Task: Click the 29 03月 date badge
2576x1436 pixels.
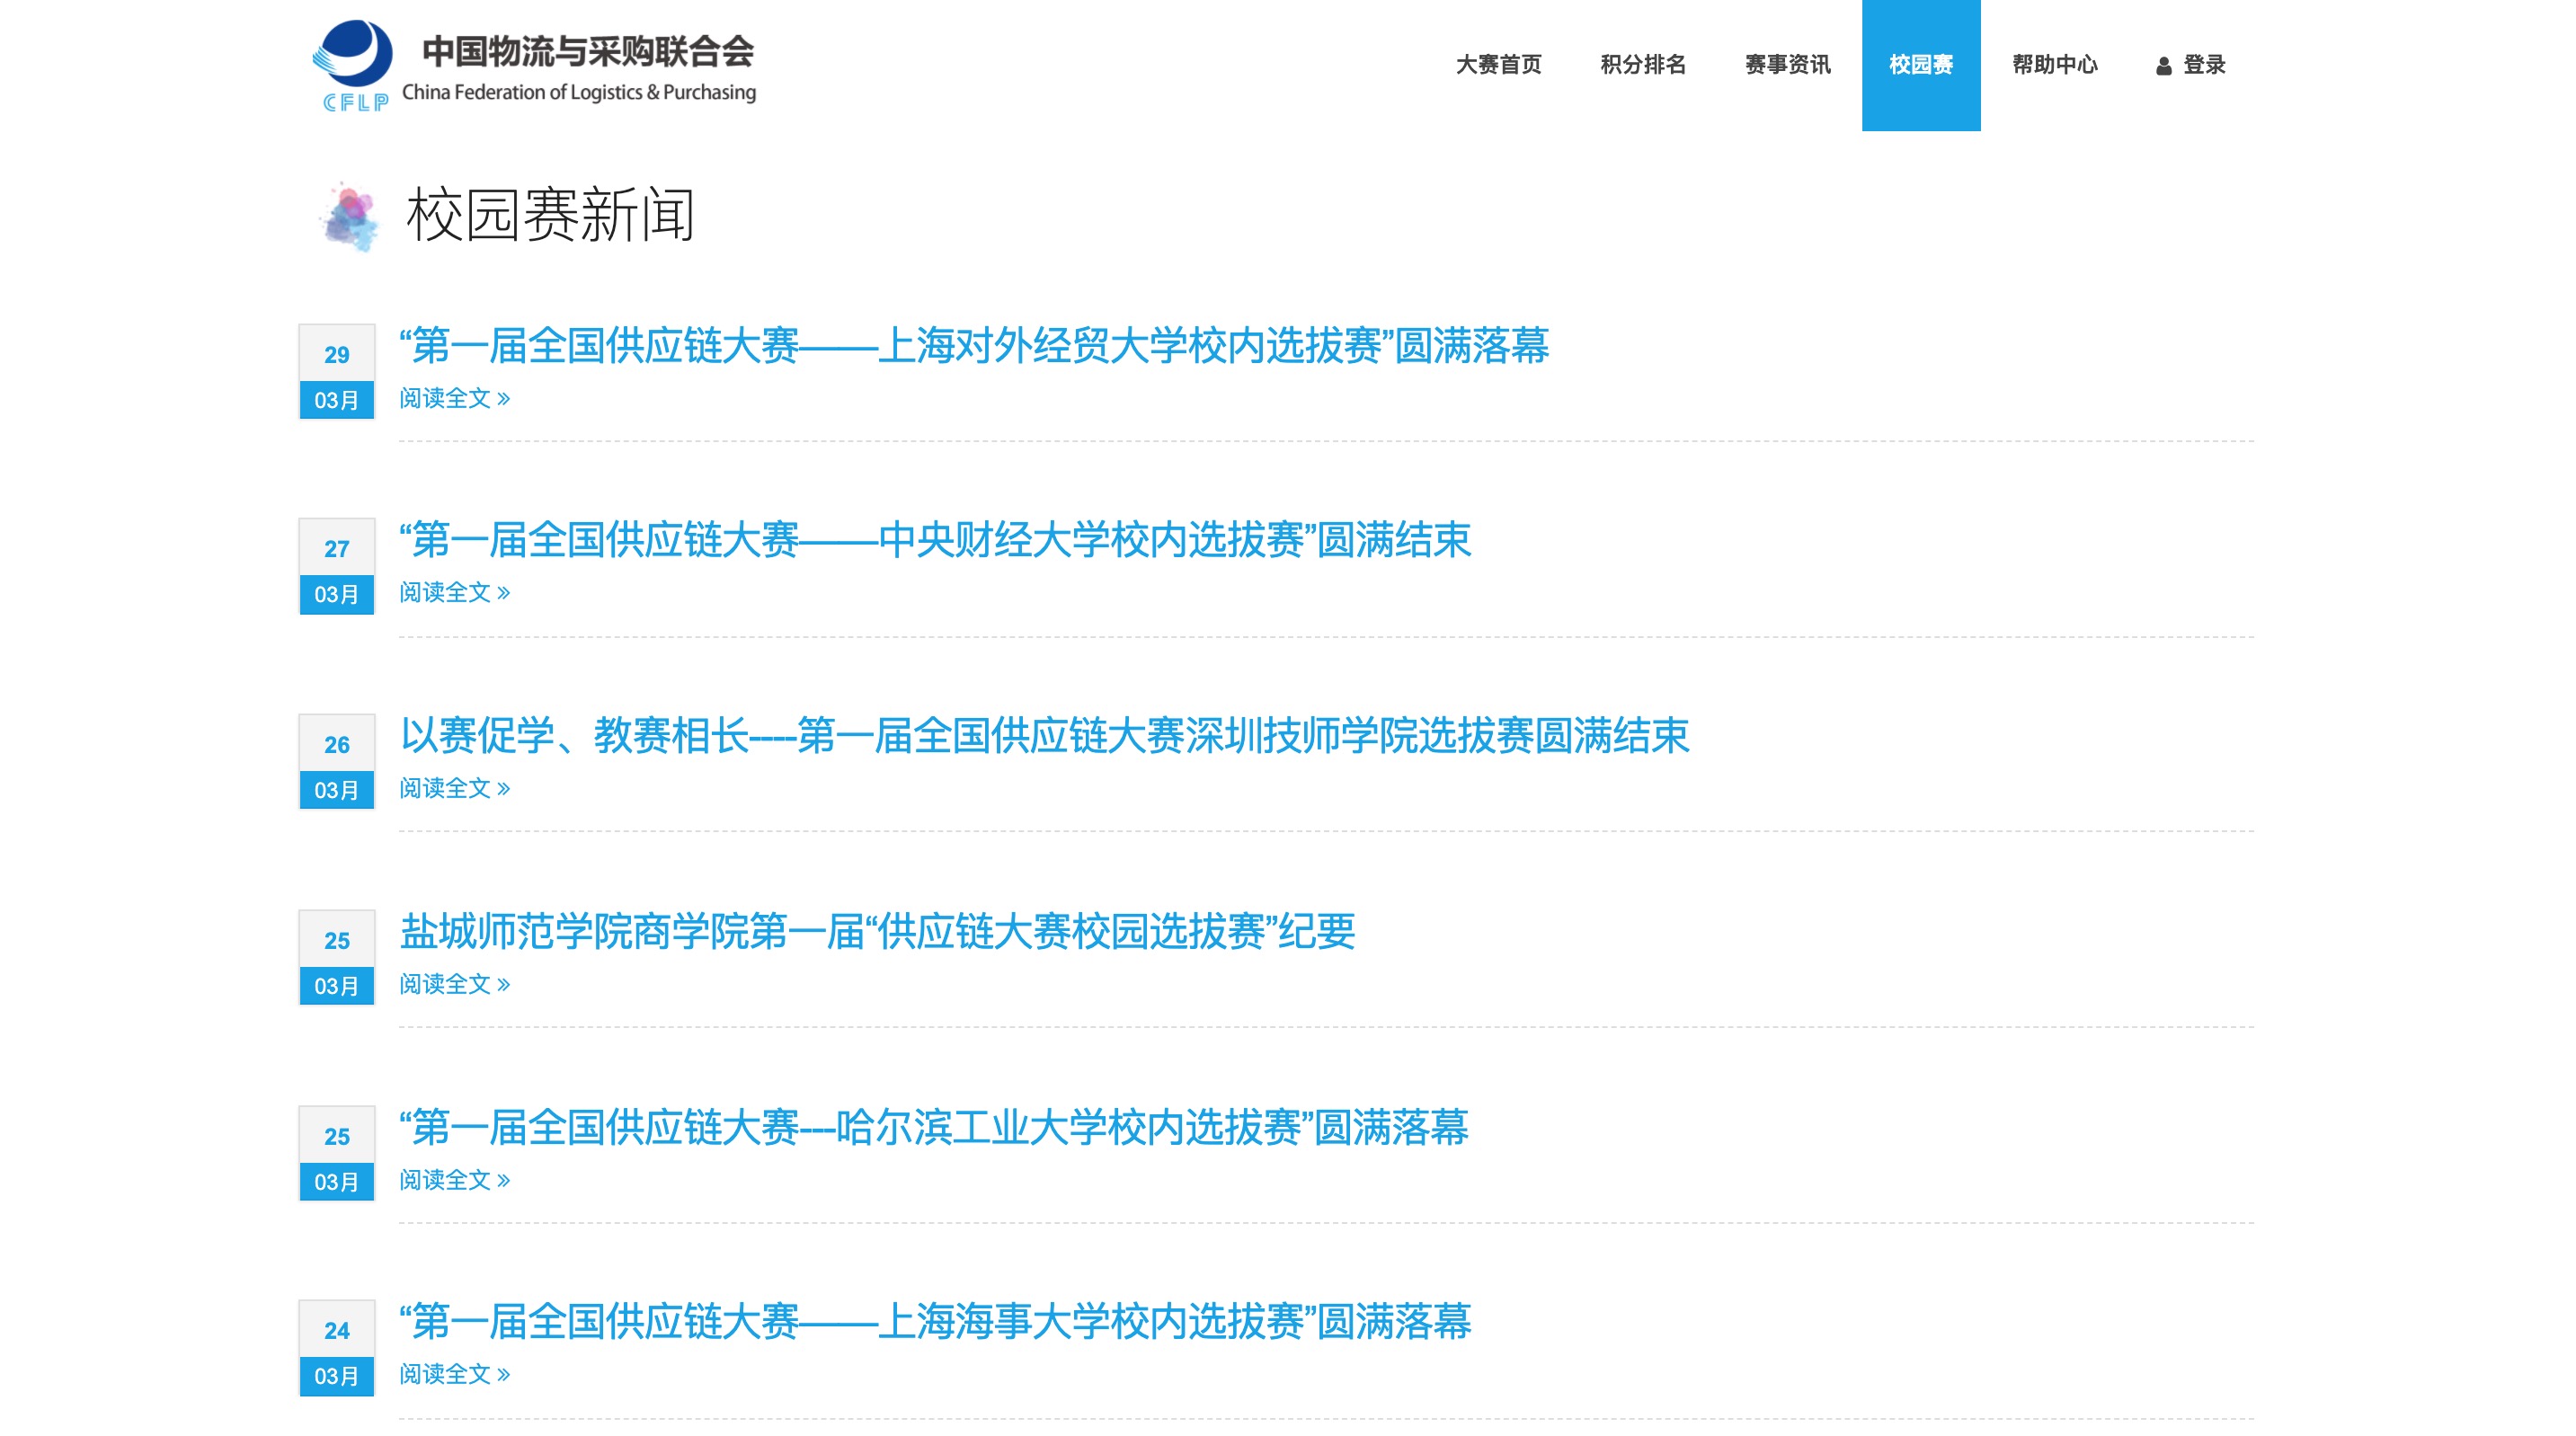Action: click(336, 372)
